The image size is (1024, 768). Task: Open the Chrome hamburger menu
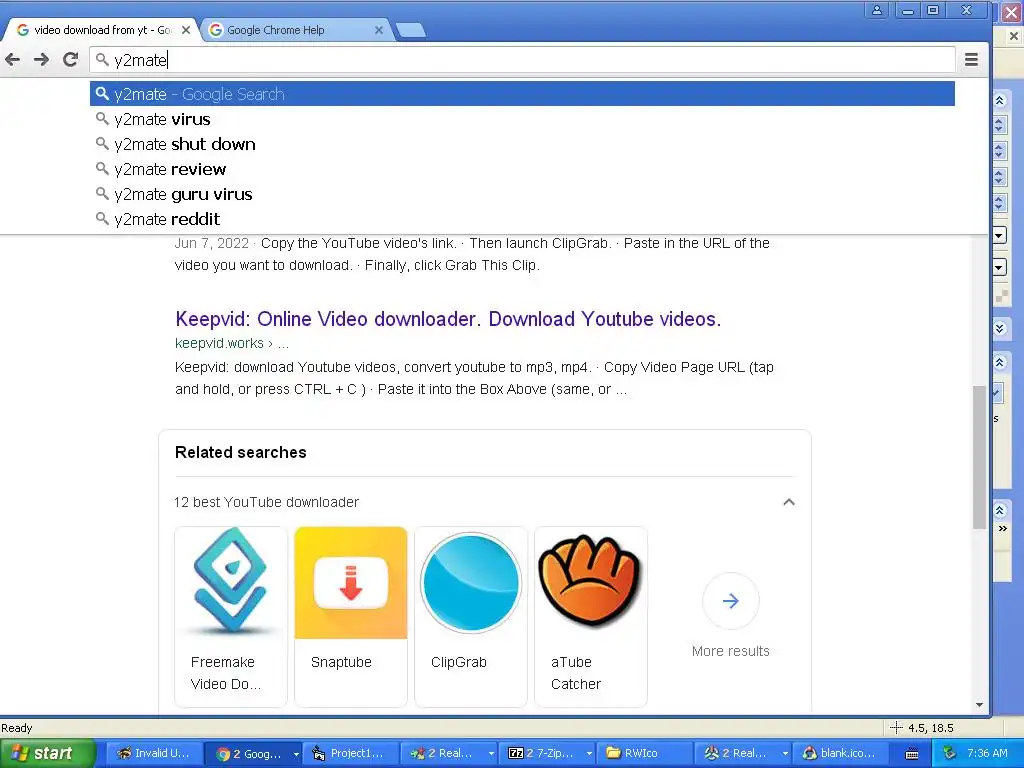pos(971,60)
